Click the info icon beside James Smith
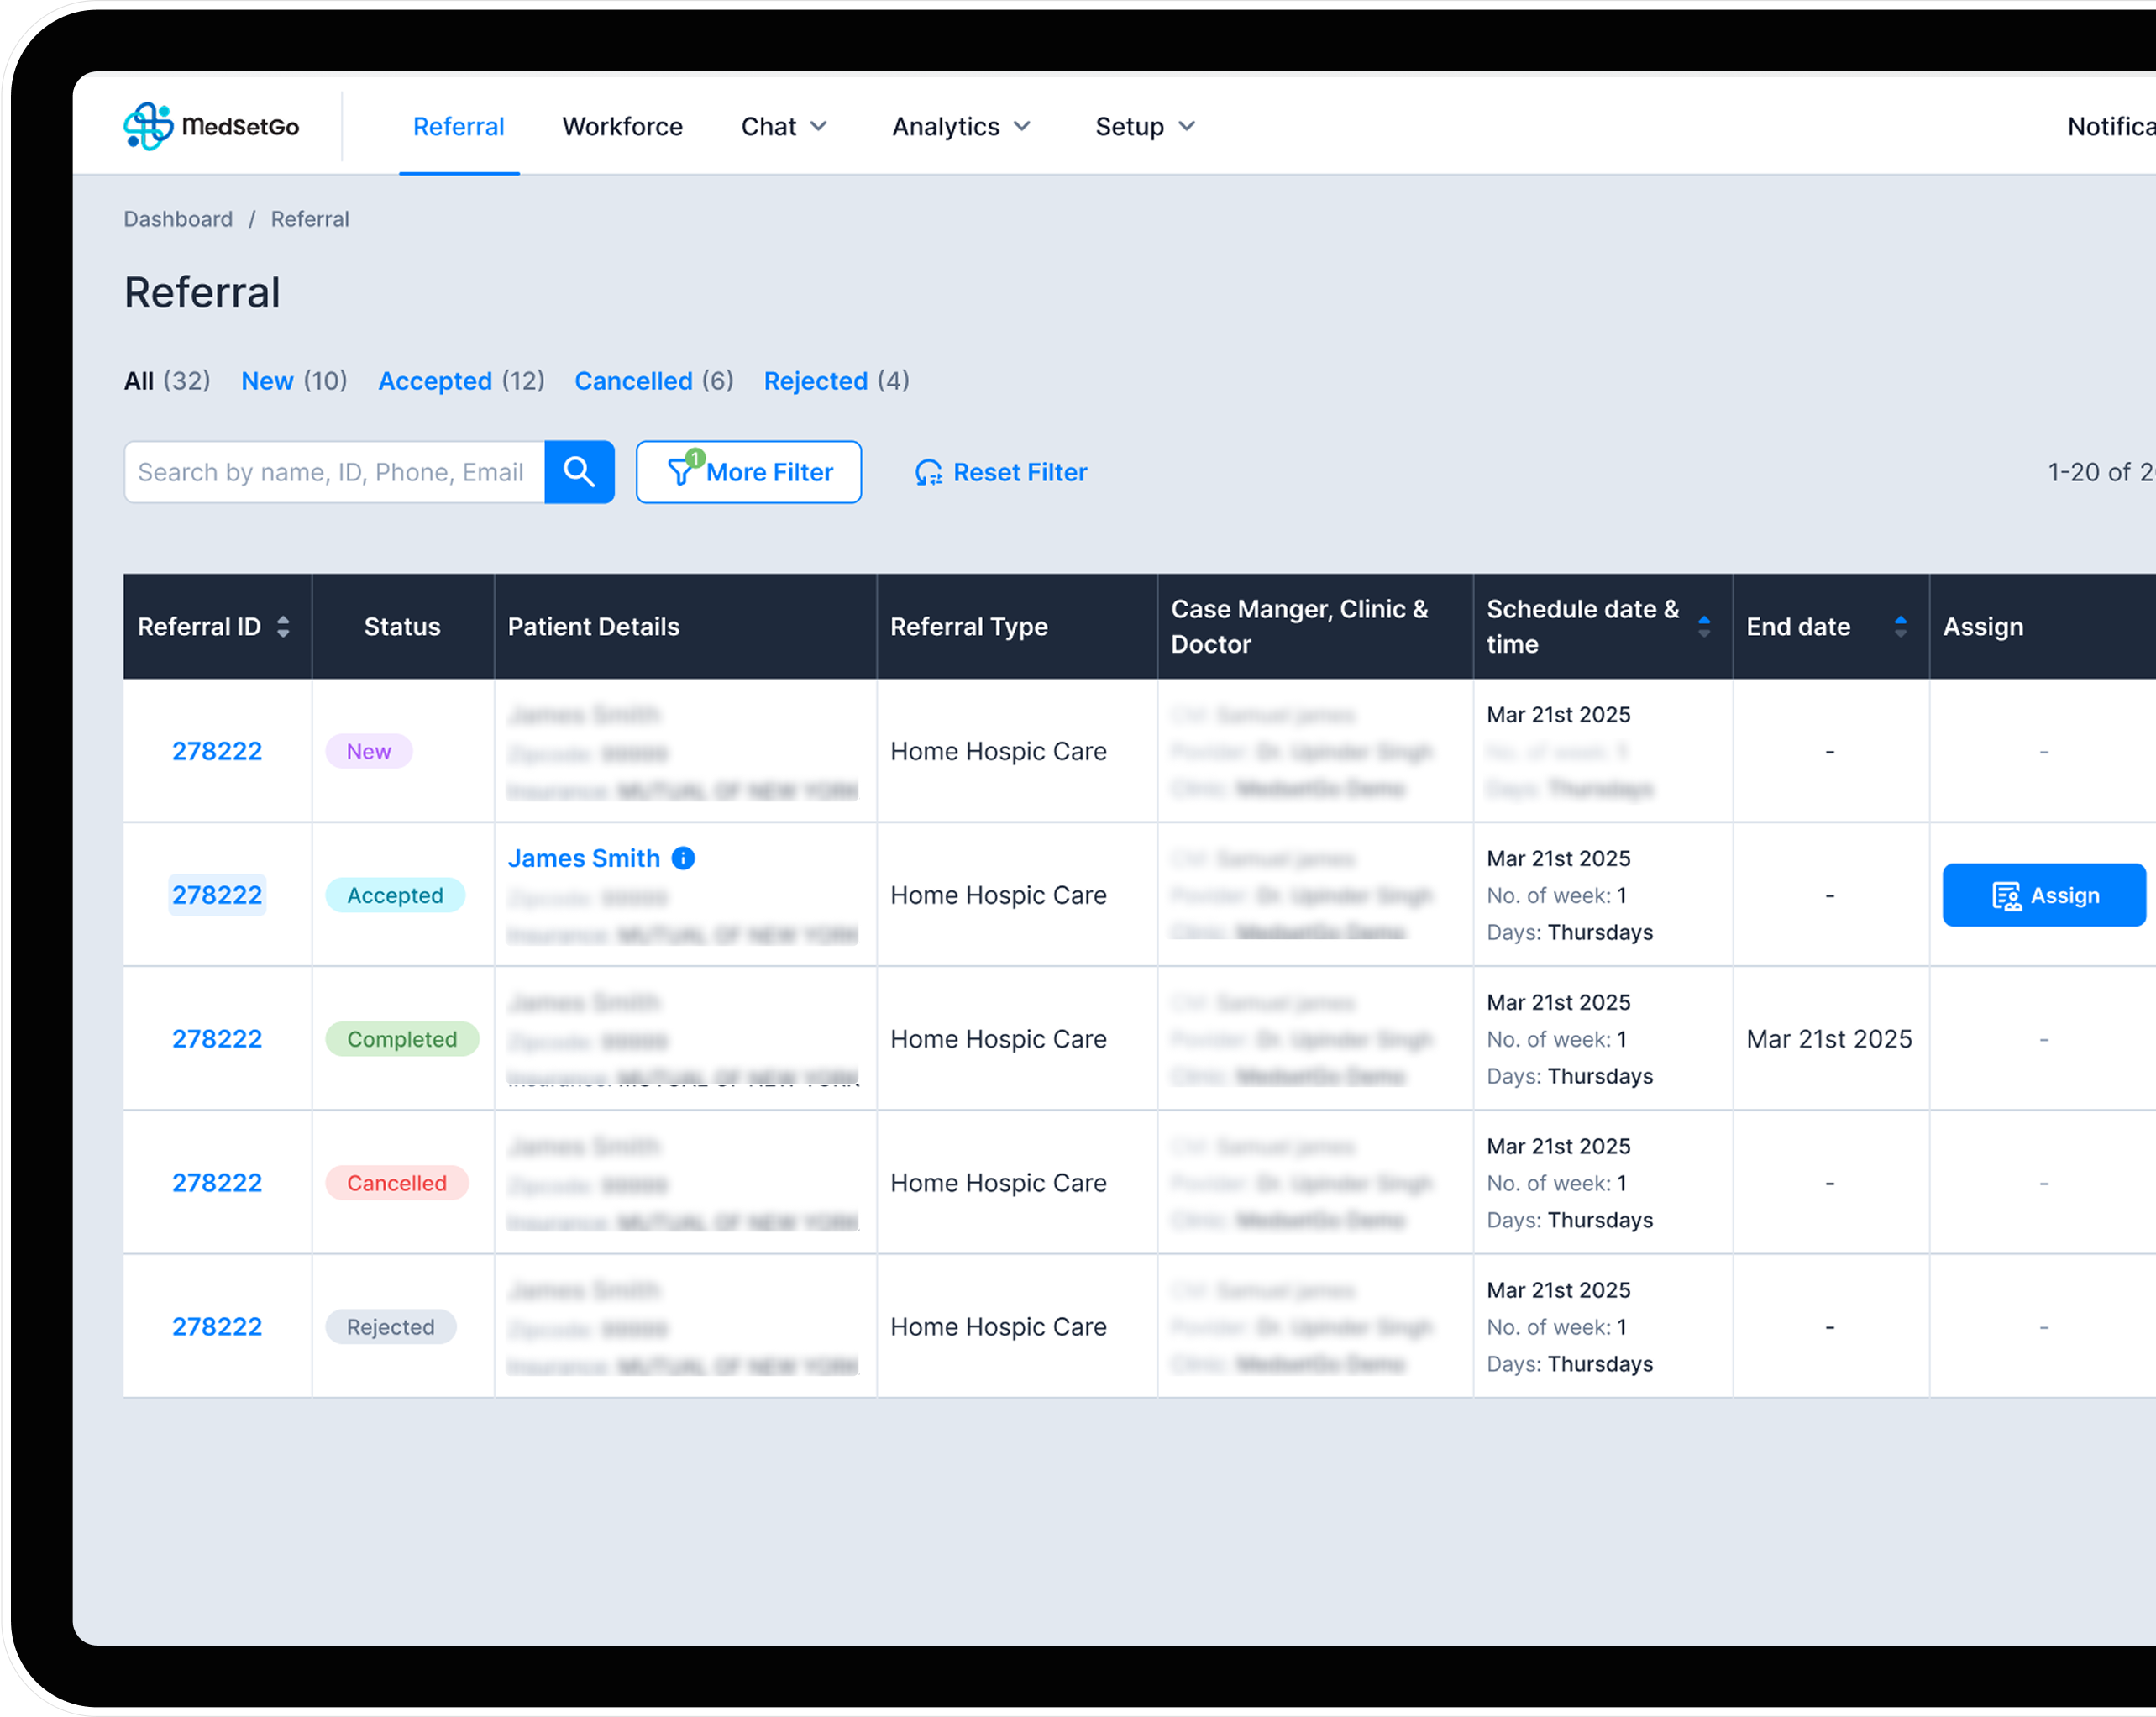The height and width of the screenshot is (1717, 2156). click(x=683, y=858)
